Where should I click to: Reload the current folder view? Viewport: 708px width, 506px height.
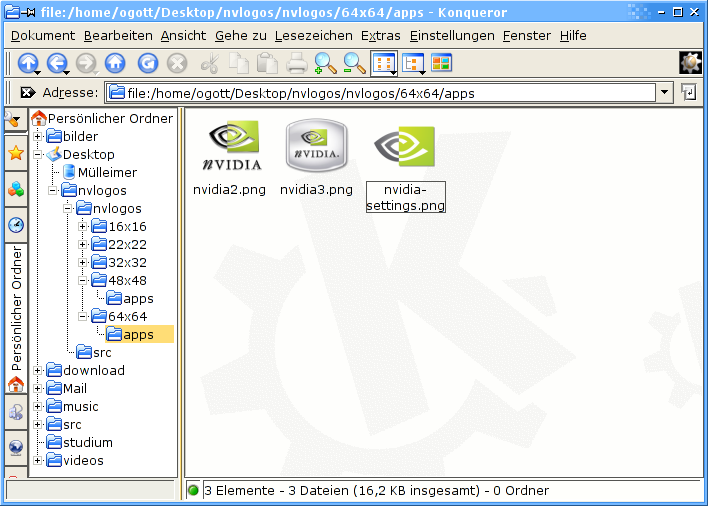tap(148, 63)
